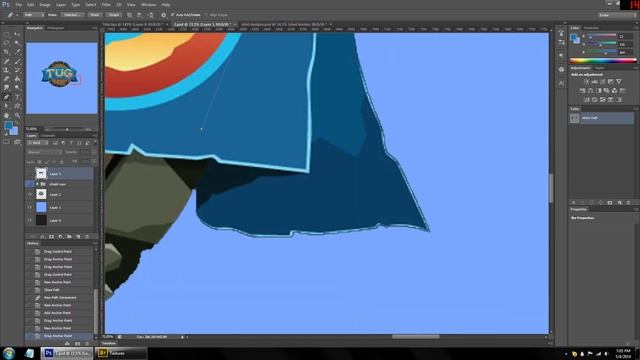Toggle Auto Add/Delete checkbox

tap(173, 15)
